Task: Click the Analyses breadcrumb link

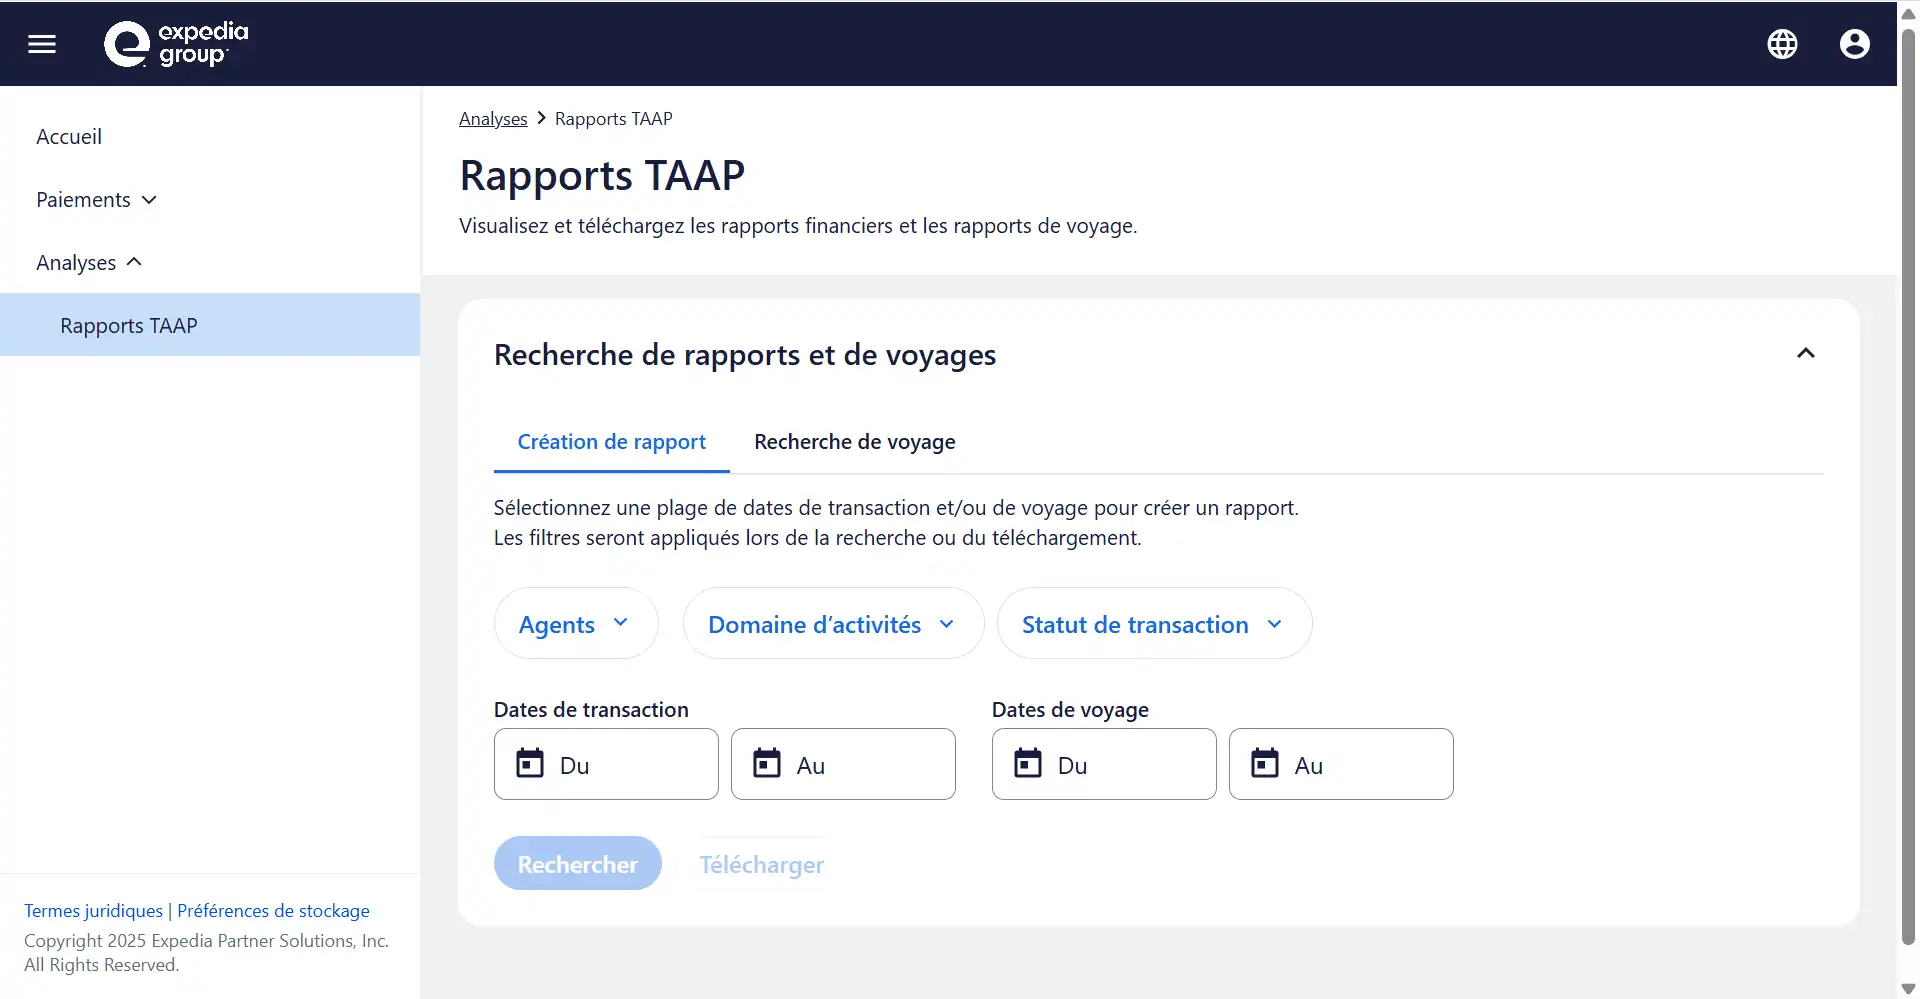Action: [493, 119]
